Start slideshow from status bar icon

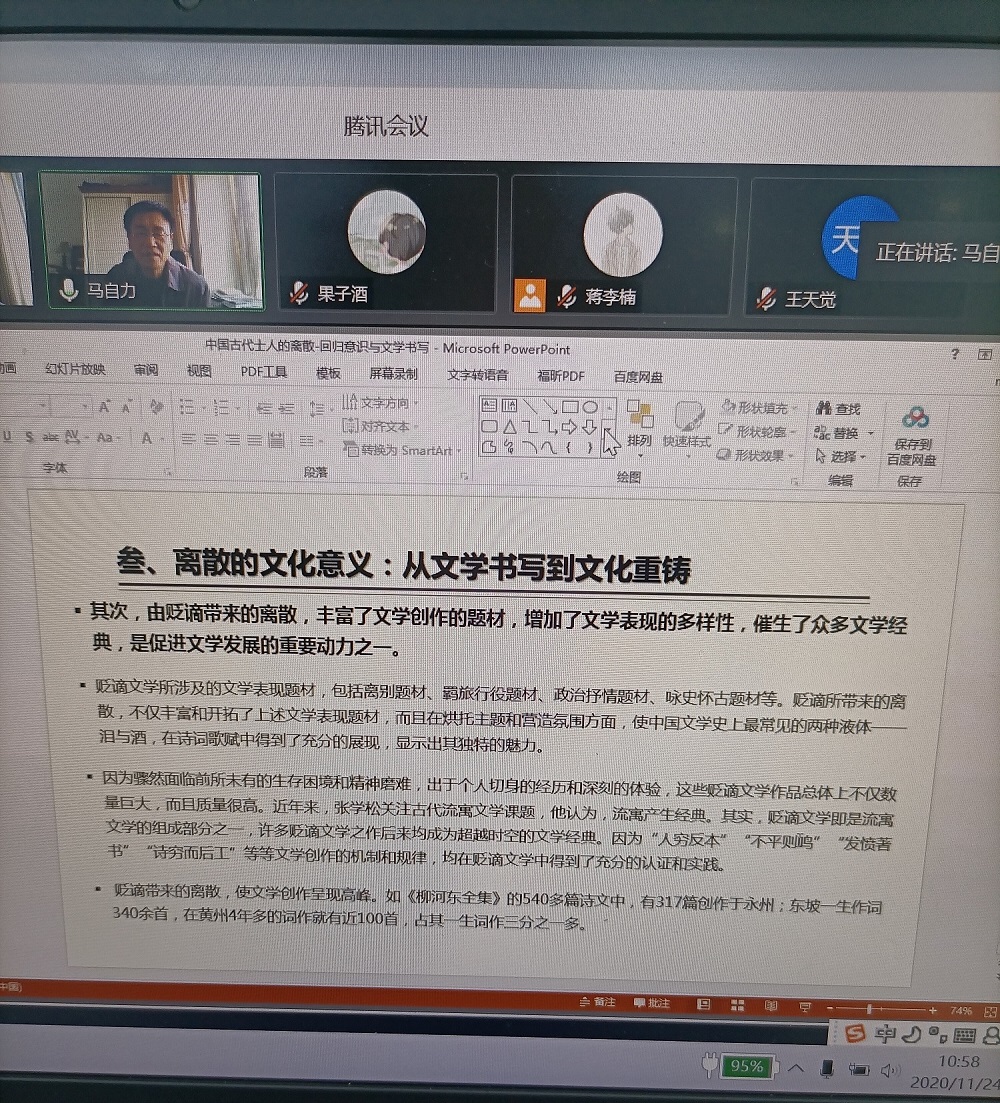pyautogui.click(x=803, y=1006)
